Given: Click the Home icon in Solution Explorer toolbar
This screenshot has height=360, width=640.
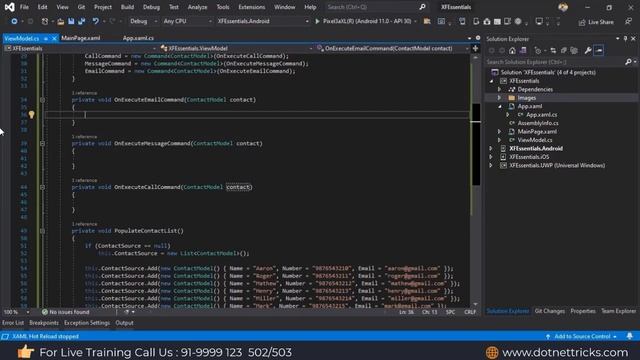Looking at the screenshot, I should click(x=512, y=51).
